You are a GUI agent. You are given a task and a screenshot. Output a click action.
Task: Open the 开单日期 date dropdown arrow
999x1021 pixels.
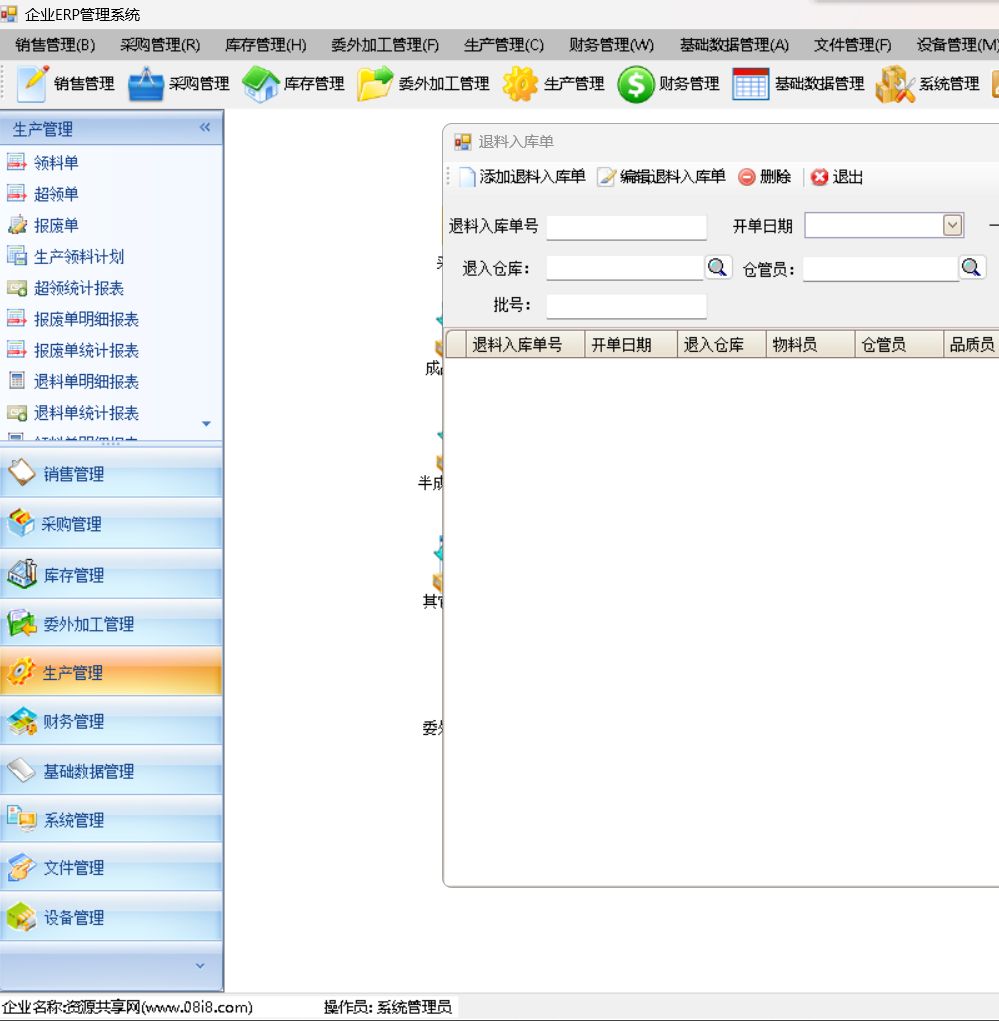click(952, 226)
